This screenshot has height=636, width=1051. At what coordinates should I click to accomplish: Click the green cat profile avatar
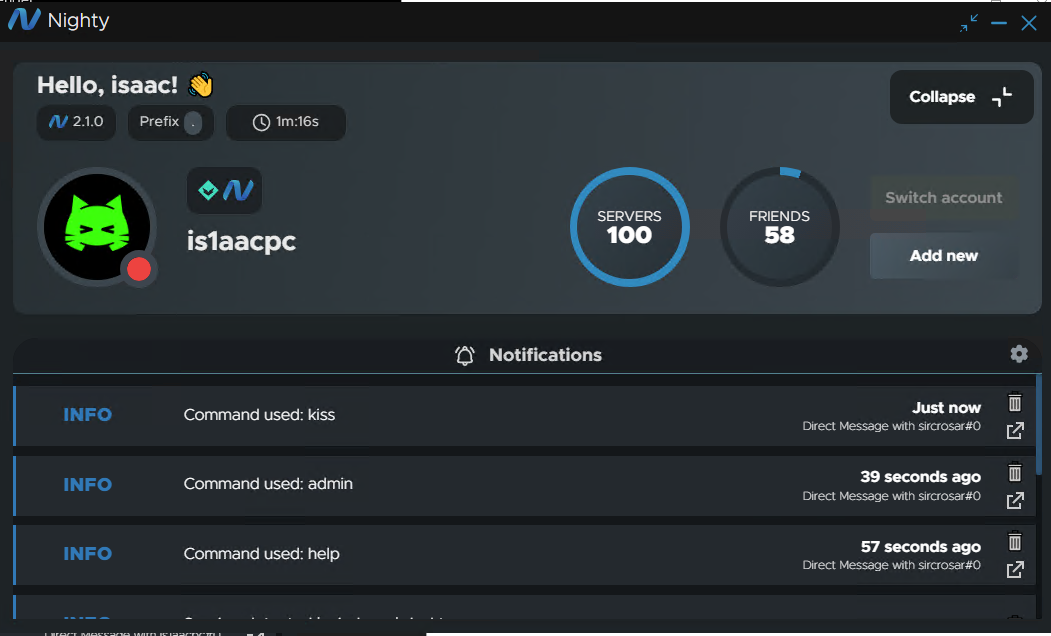[94, 227]
